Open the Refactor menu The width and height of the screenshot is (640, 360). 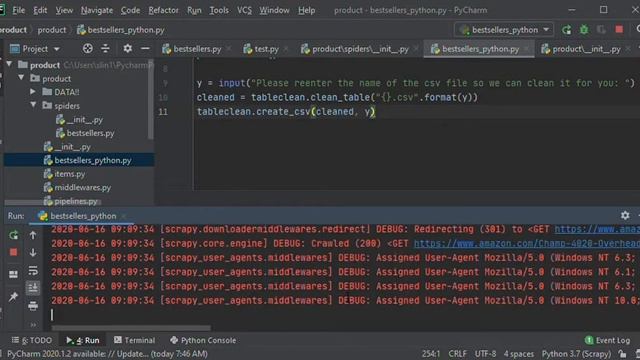tap(163, 10)
